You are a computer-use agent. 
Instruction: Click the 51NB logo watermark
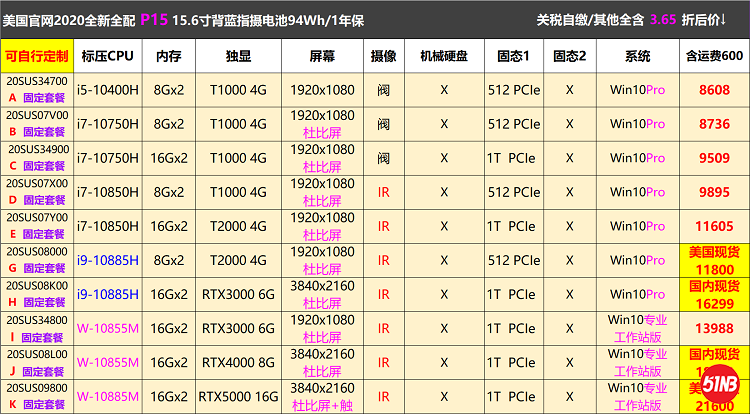coord(715,384)
